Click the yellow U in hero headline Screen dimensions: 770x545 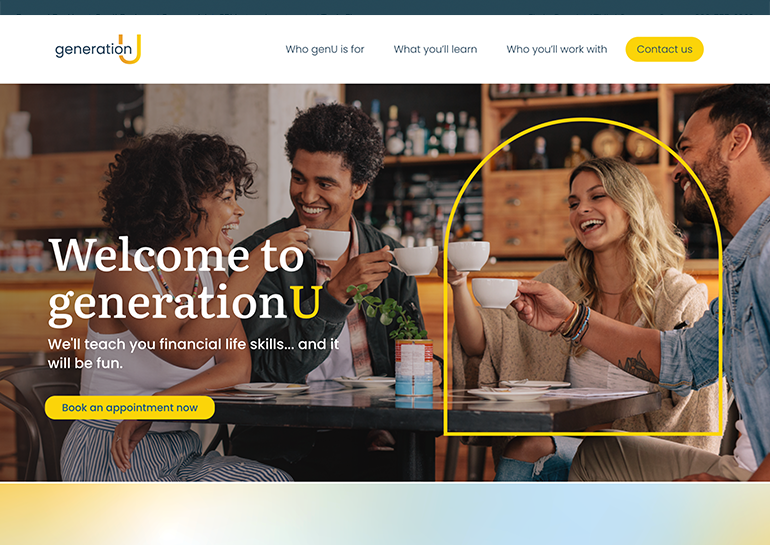coord(306,301)
